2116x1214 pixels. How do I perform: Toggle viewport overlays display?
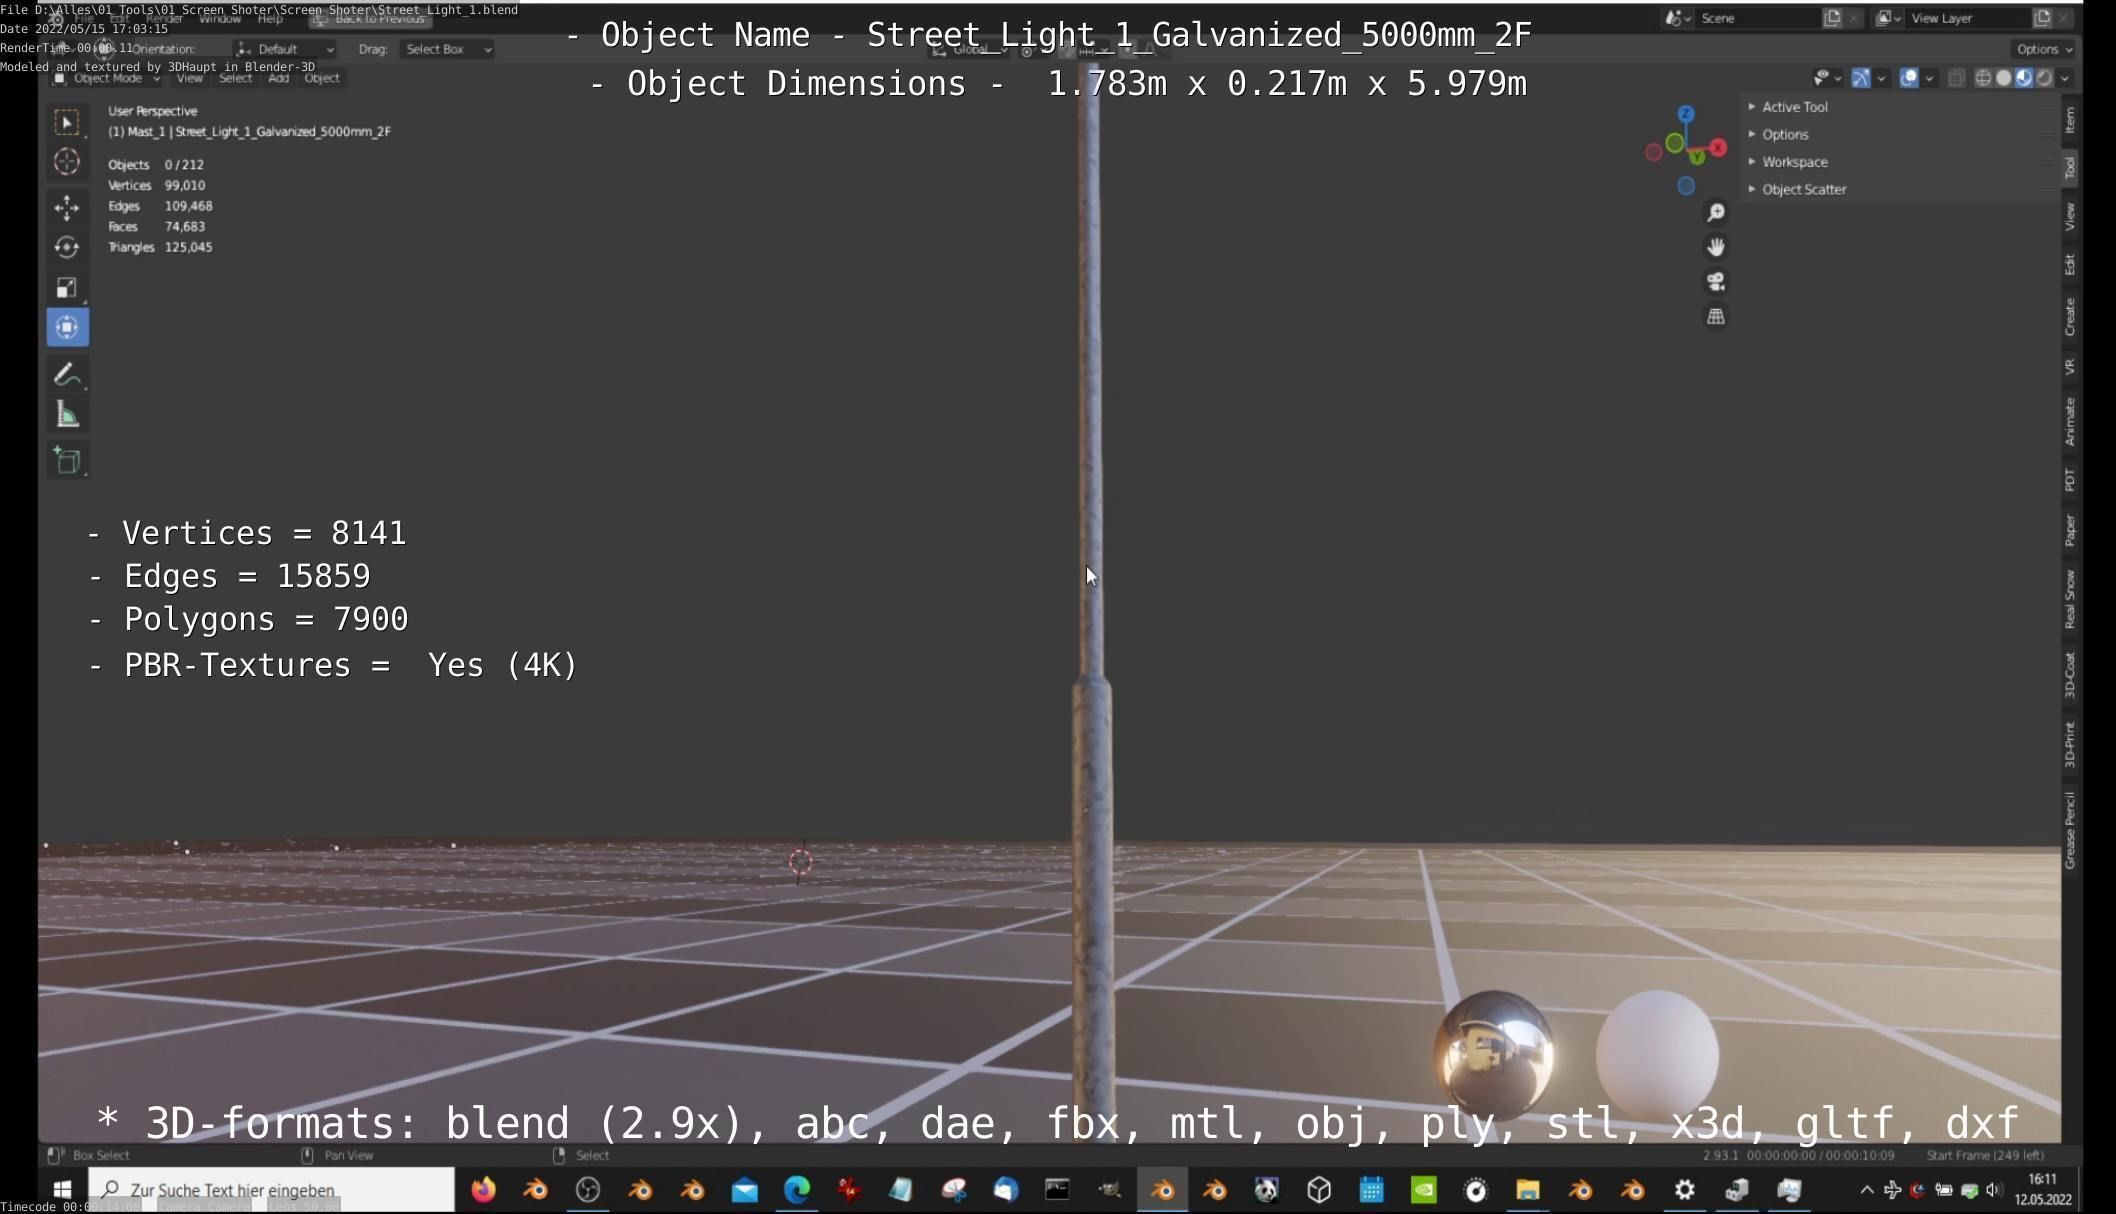1909,78
